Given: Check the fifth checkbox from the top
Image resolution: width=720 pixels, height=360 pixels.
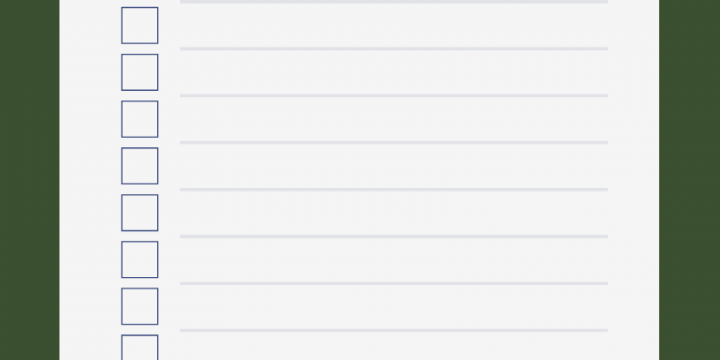Looking at the screenshot, I should pos(140,213).
